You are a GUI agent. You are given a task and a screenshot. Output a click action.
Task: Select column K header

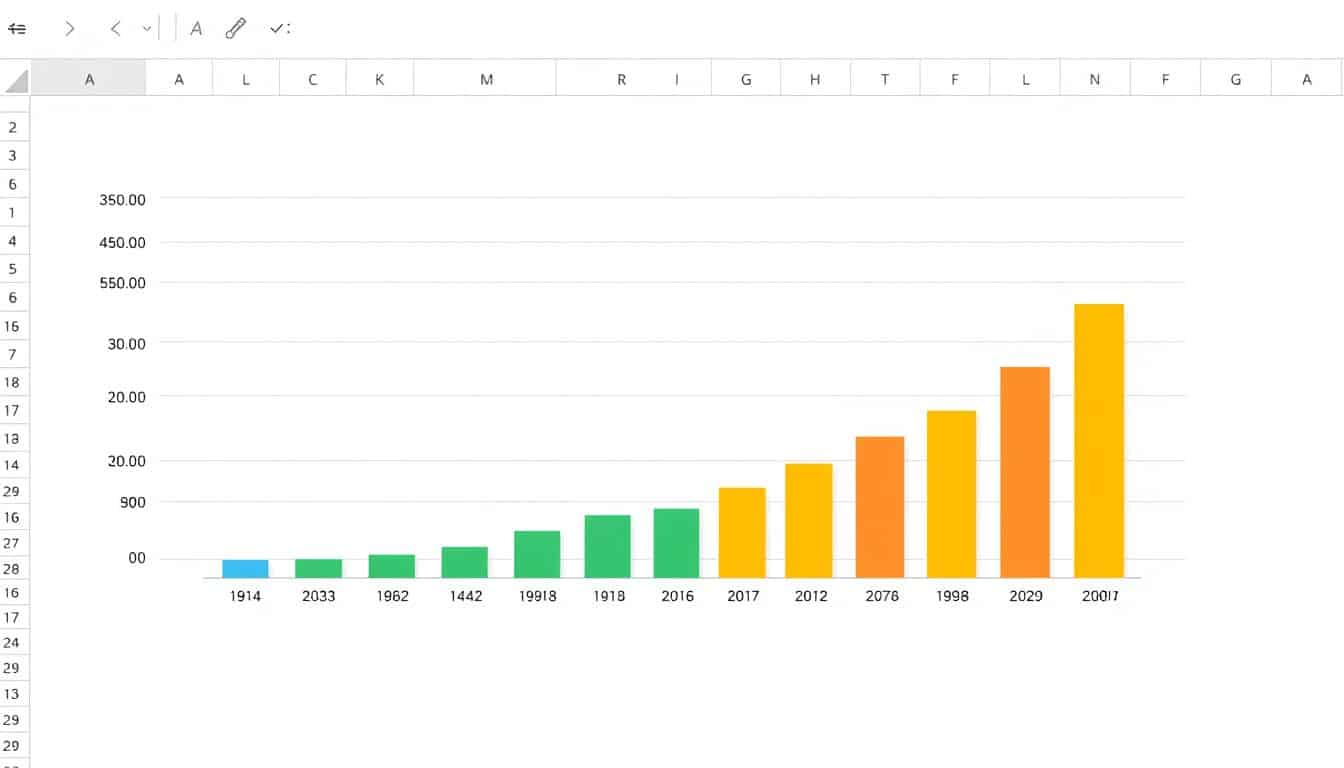tap(380, 79)
